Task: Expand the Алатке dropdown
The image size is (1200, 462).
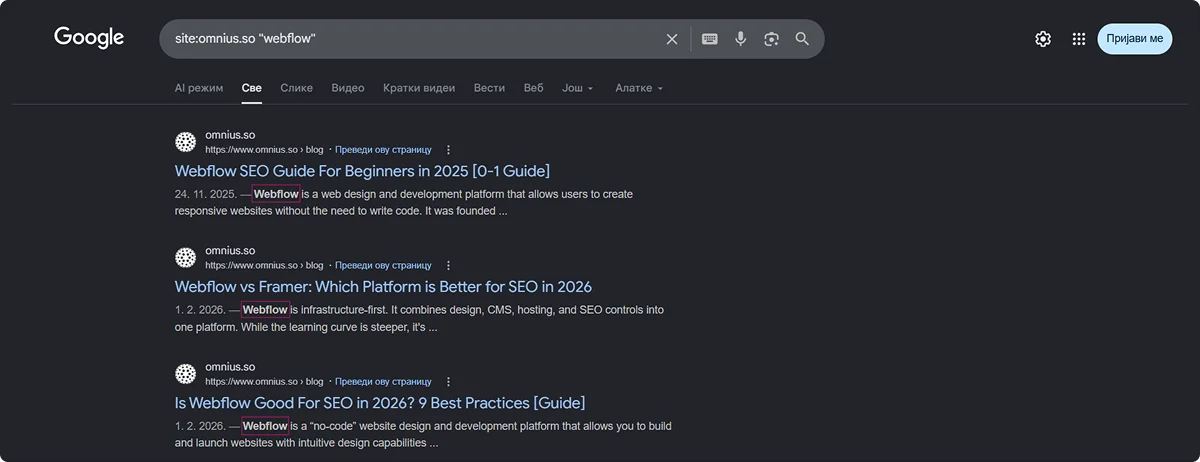Action: pos(639,88)
